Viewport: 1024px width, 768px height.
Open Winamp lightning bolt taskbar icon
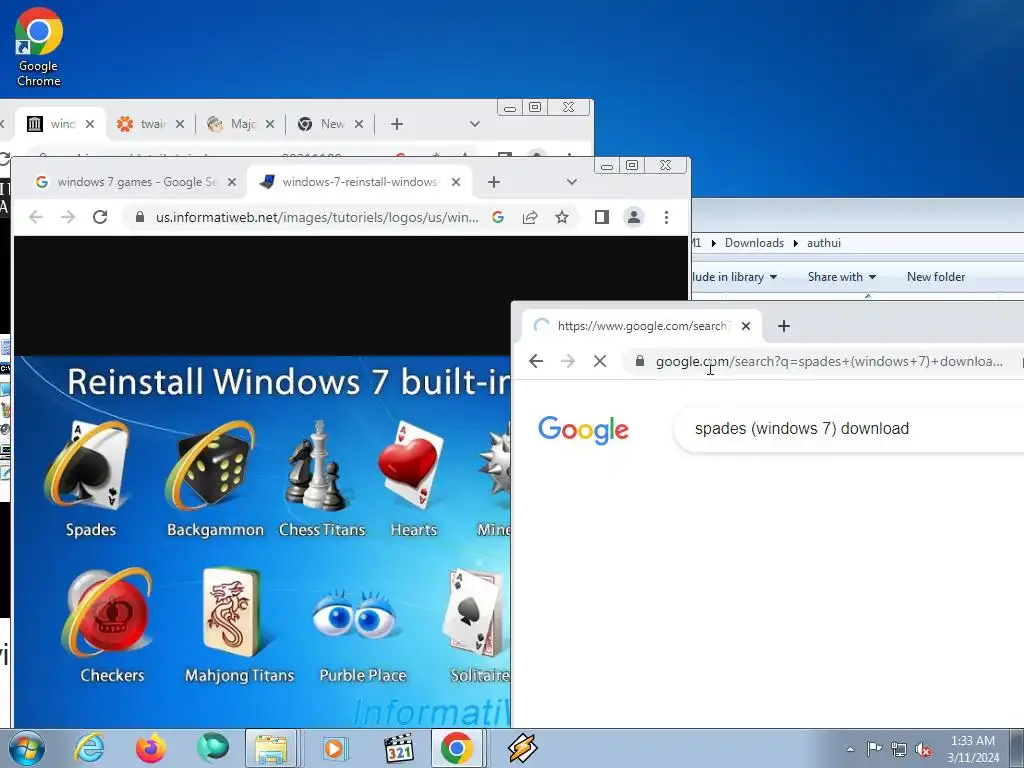[522, 748]
